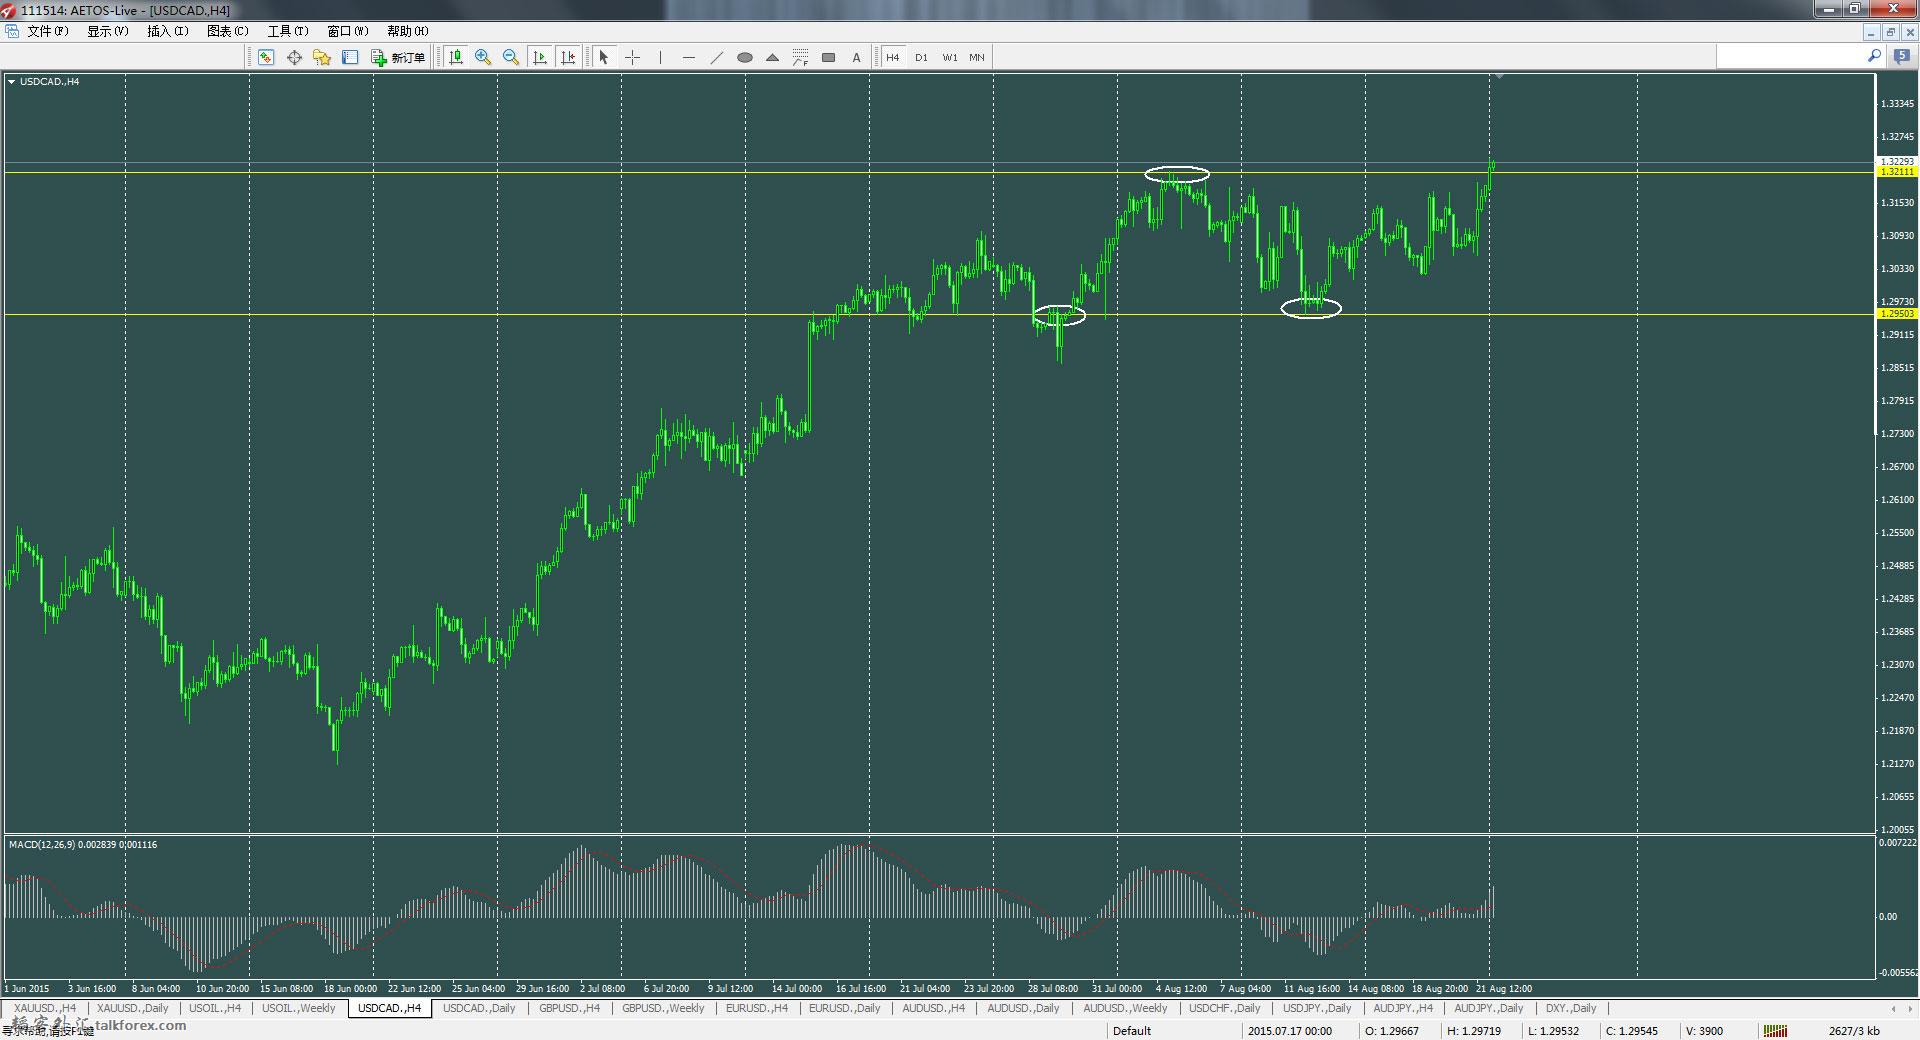Select the crosshair tool
Screen dimensions: 1920x1040
tap(632, 57)
